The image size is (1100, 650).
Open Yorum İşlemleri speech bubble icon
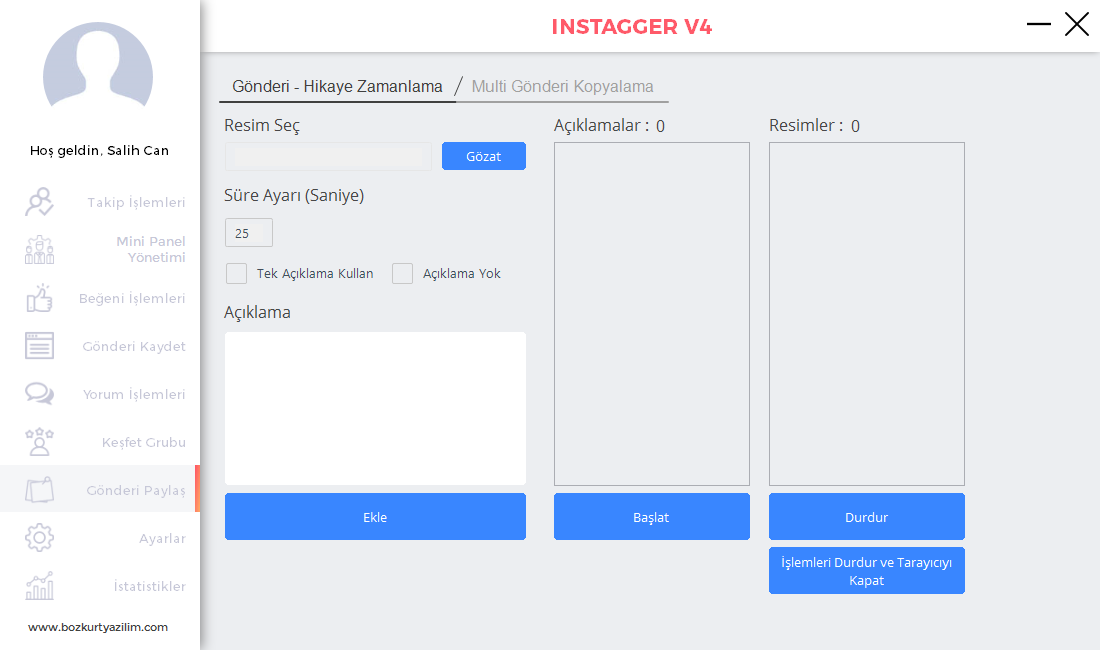coord(39,393)
